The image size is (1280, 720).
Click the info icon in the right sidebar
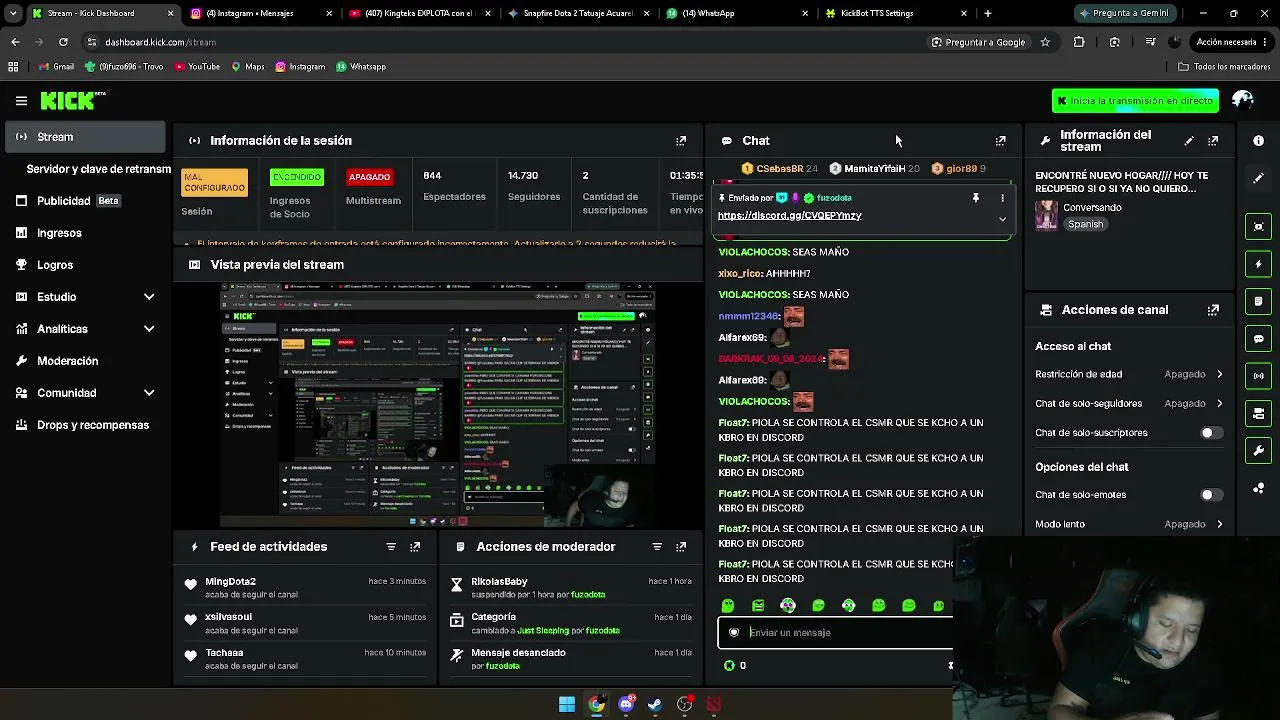pos(1259,141)
